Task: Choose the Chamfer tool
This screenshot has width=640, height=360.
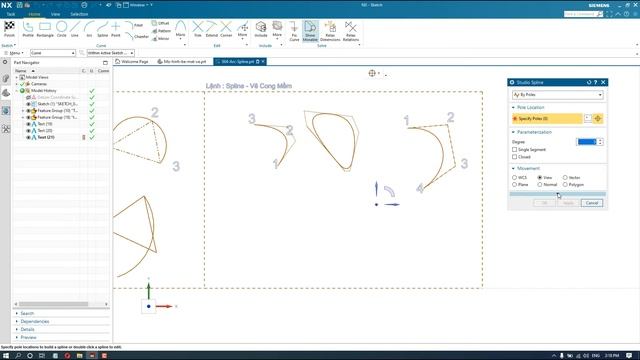Action: pyautogui.click(x=137, y=36)
